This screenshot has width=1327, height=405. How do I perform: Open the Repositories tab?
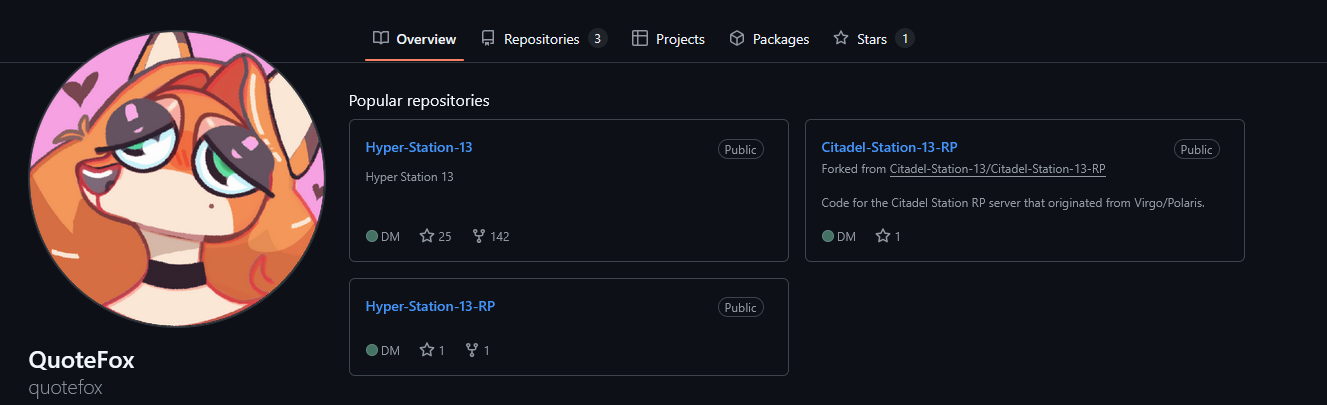(x=541, y=39)
